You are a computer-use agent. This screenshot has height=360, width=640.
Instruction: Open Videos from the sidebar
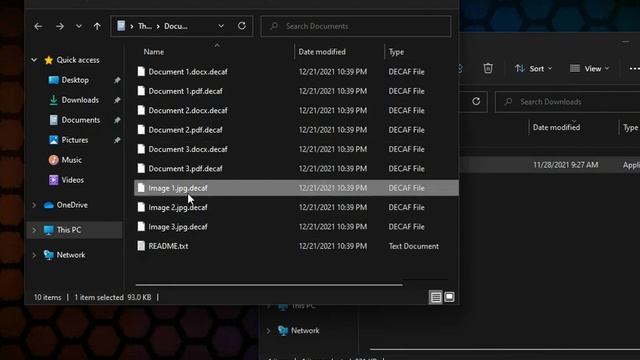tap(73, 180)
